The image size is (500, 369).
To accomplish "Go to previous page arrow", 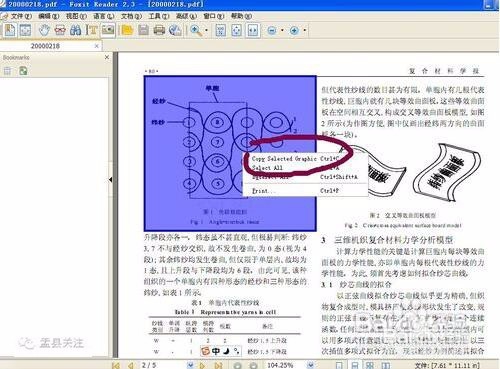I will [x=131, y=365].
